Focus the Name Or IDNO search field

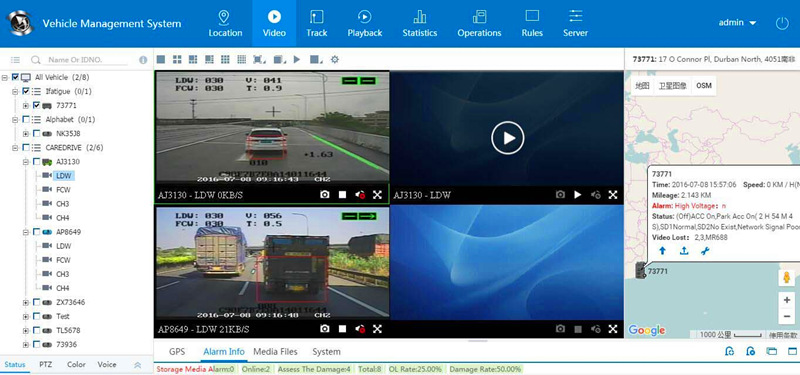point(87,60)
